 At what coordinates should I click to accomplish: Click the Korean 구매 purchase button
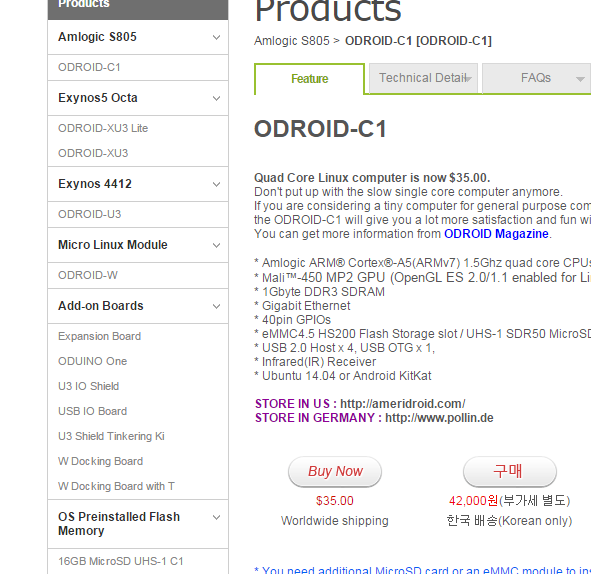[510, 471]
